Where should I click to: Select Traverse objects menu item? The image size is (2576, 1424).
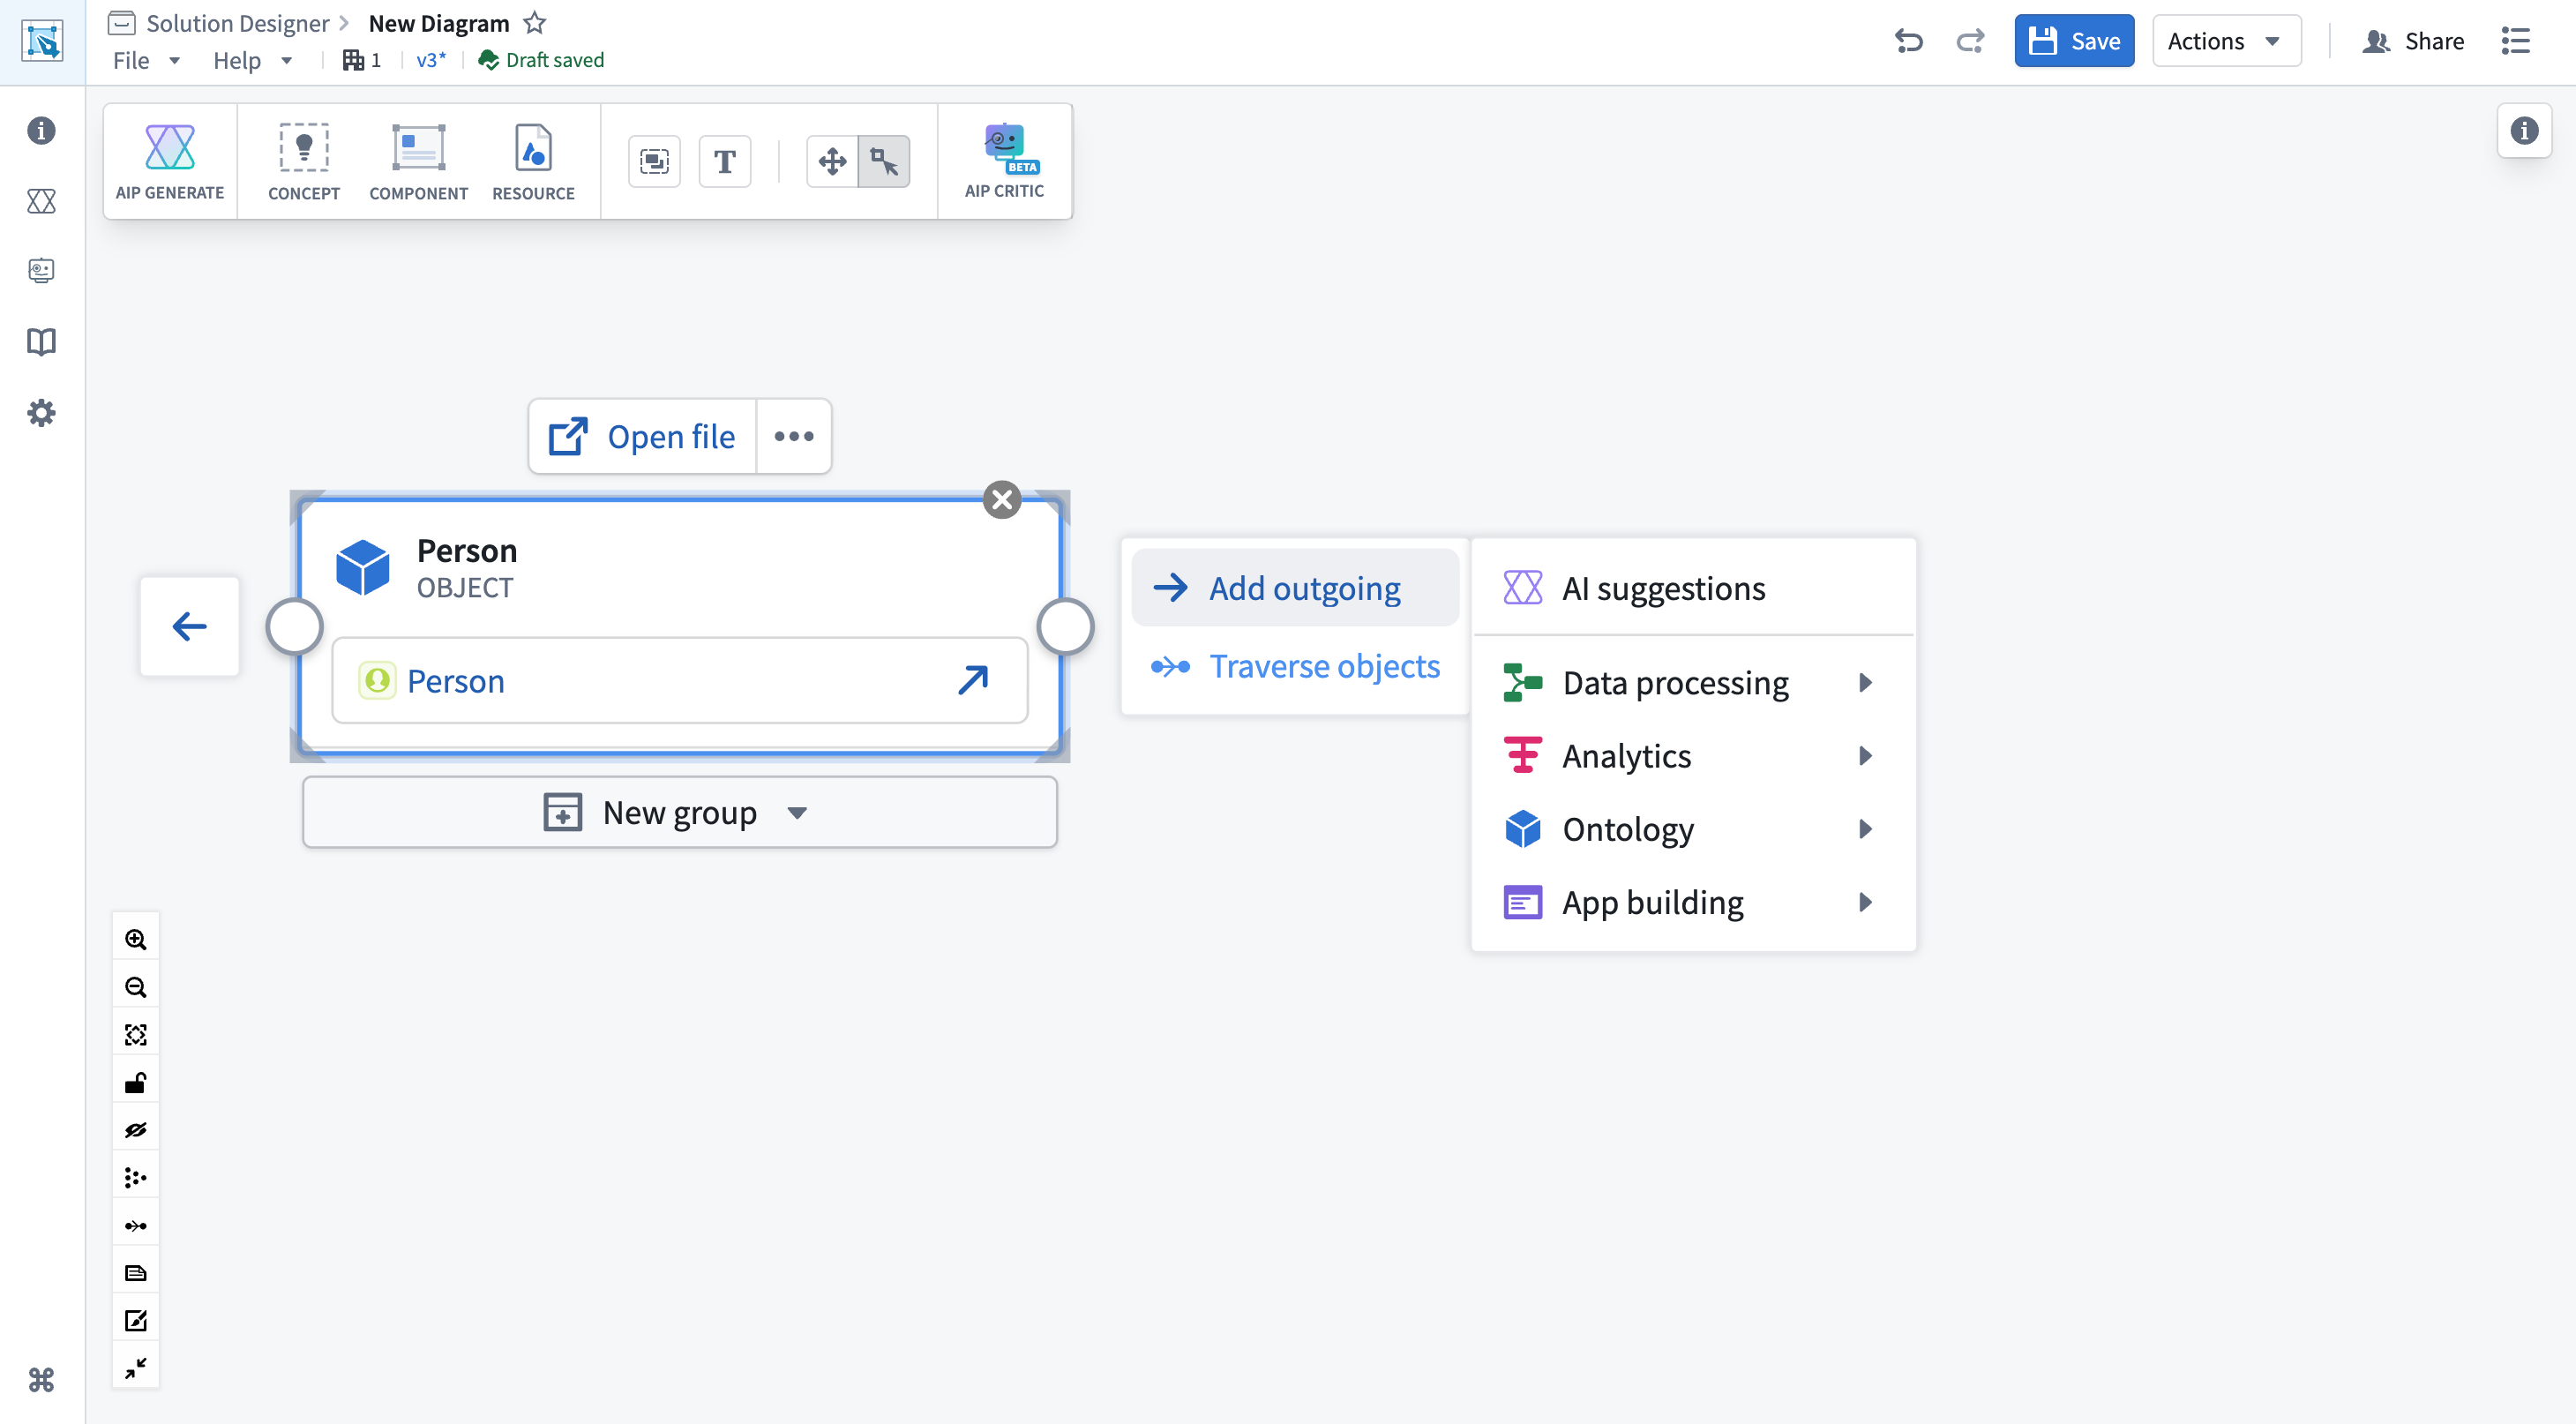1295,666
